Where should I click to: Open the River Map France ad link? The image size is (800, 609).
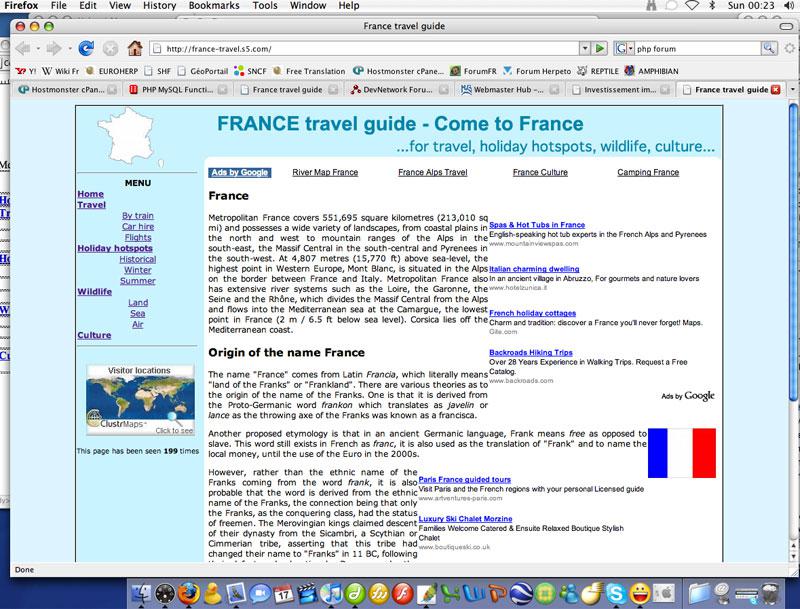click(325, 172)
